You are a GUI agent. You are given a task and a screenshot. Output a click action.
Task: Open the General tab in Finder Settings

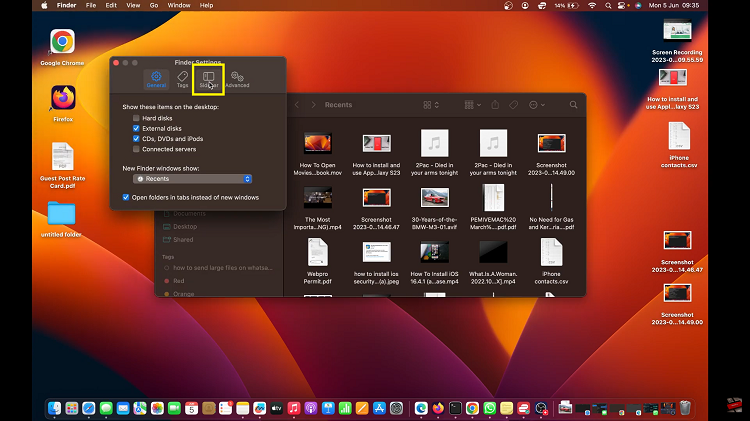pyautogui.click(x=156, y=79)
